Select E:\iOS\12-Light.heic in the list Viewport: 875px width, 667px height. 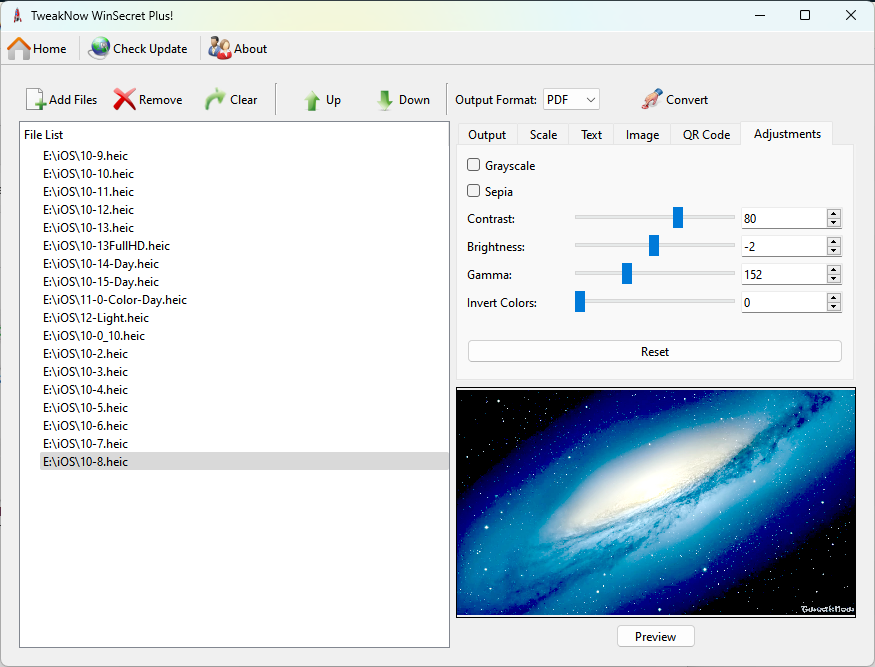[x=96, y=318]
